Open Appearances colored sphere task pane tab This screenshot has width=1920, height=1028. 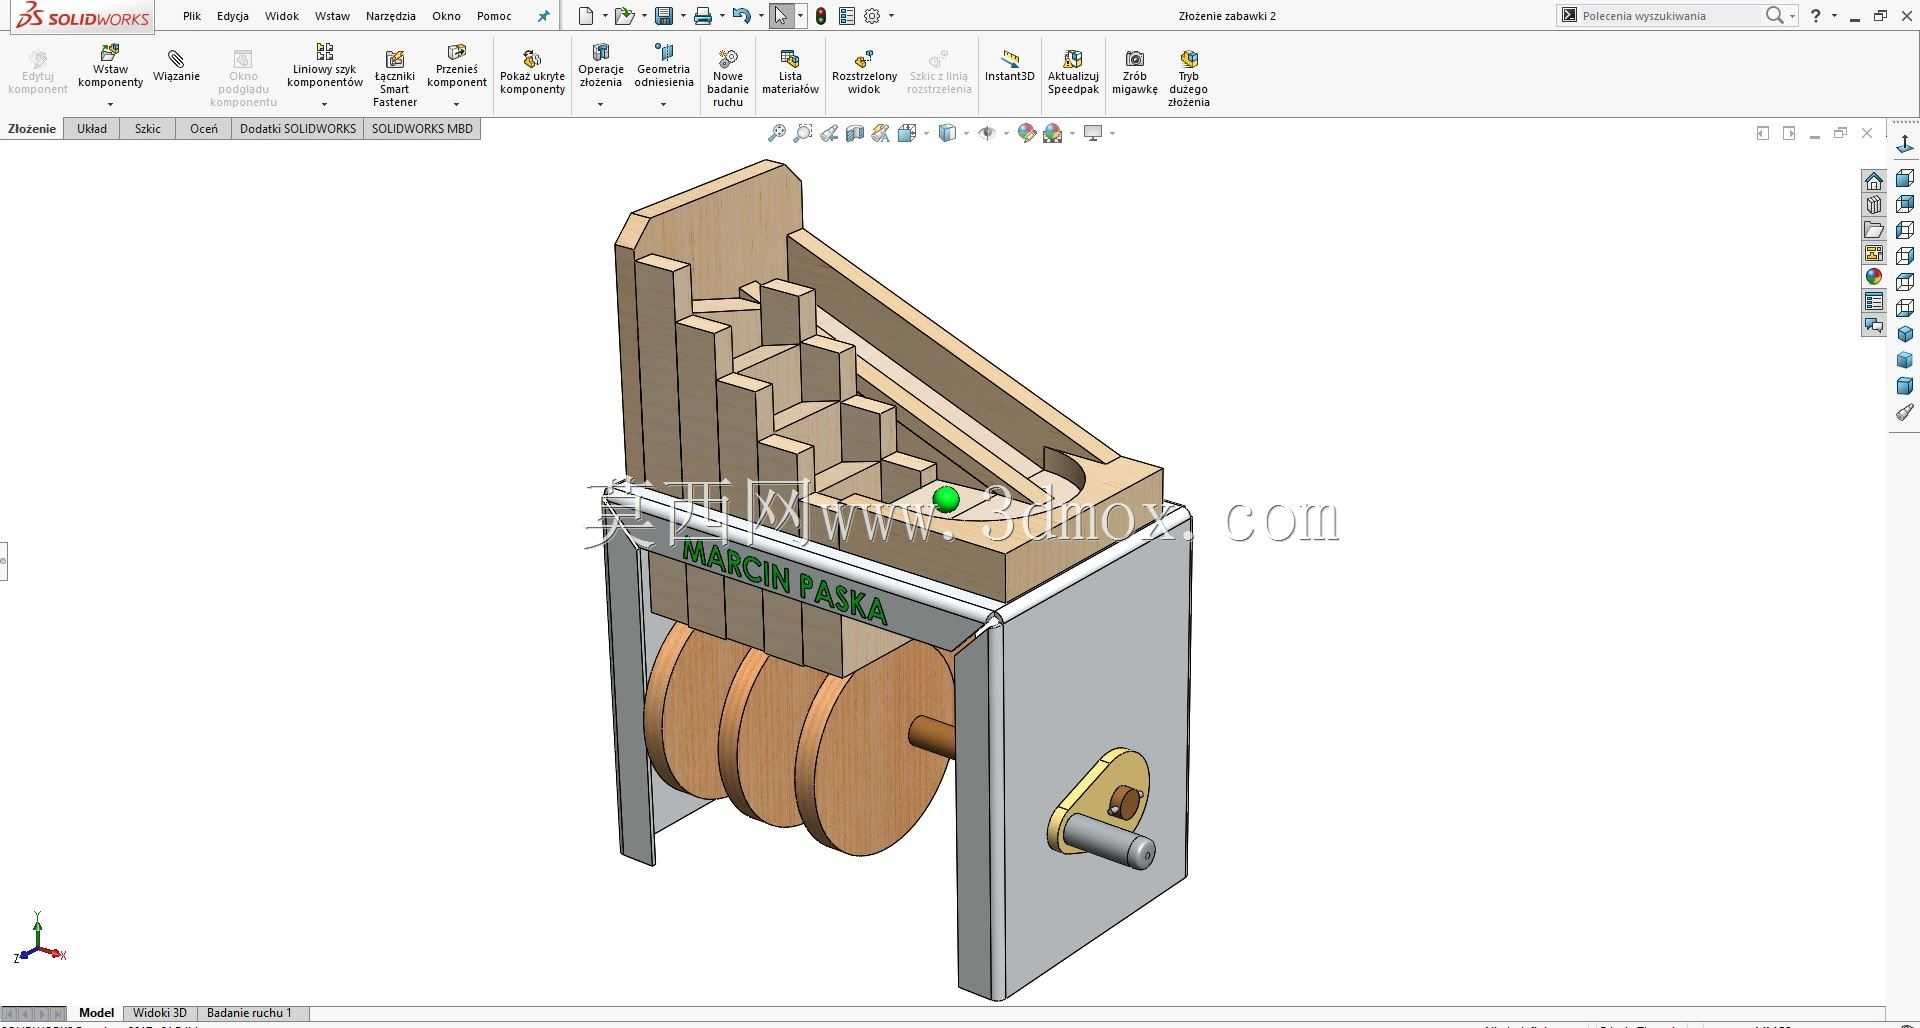click(1873, 277)
